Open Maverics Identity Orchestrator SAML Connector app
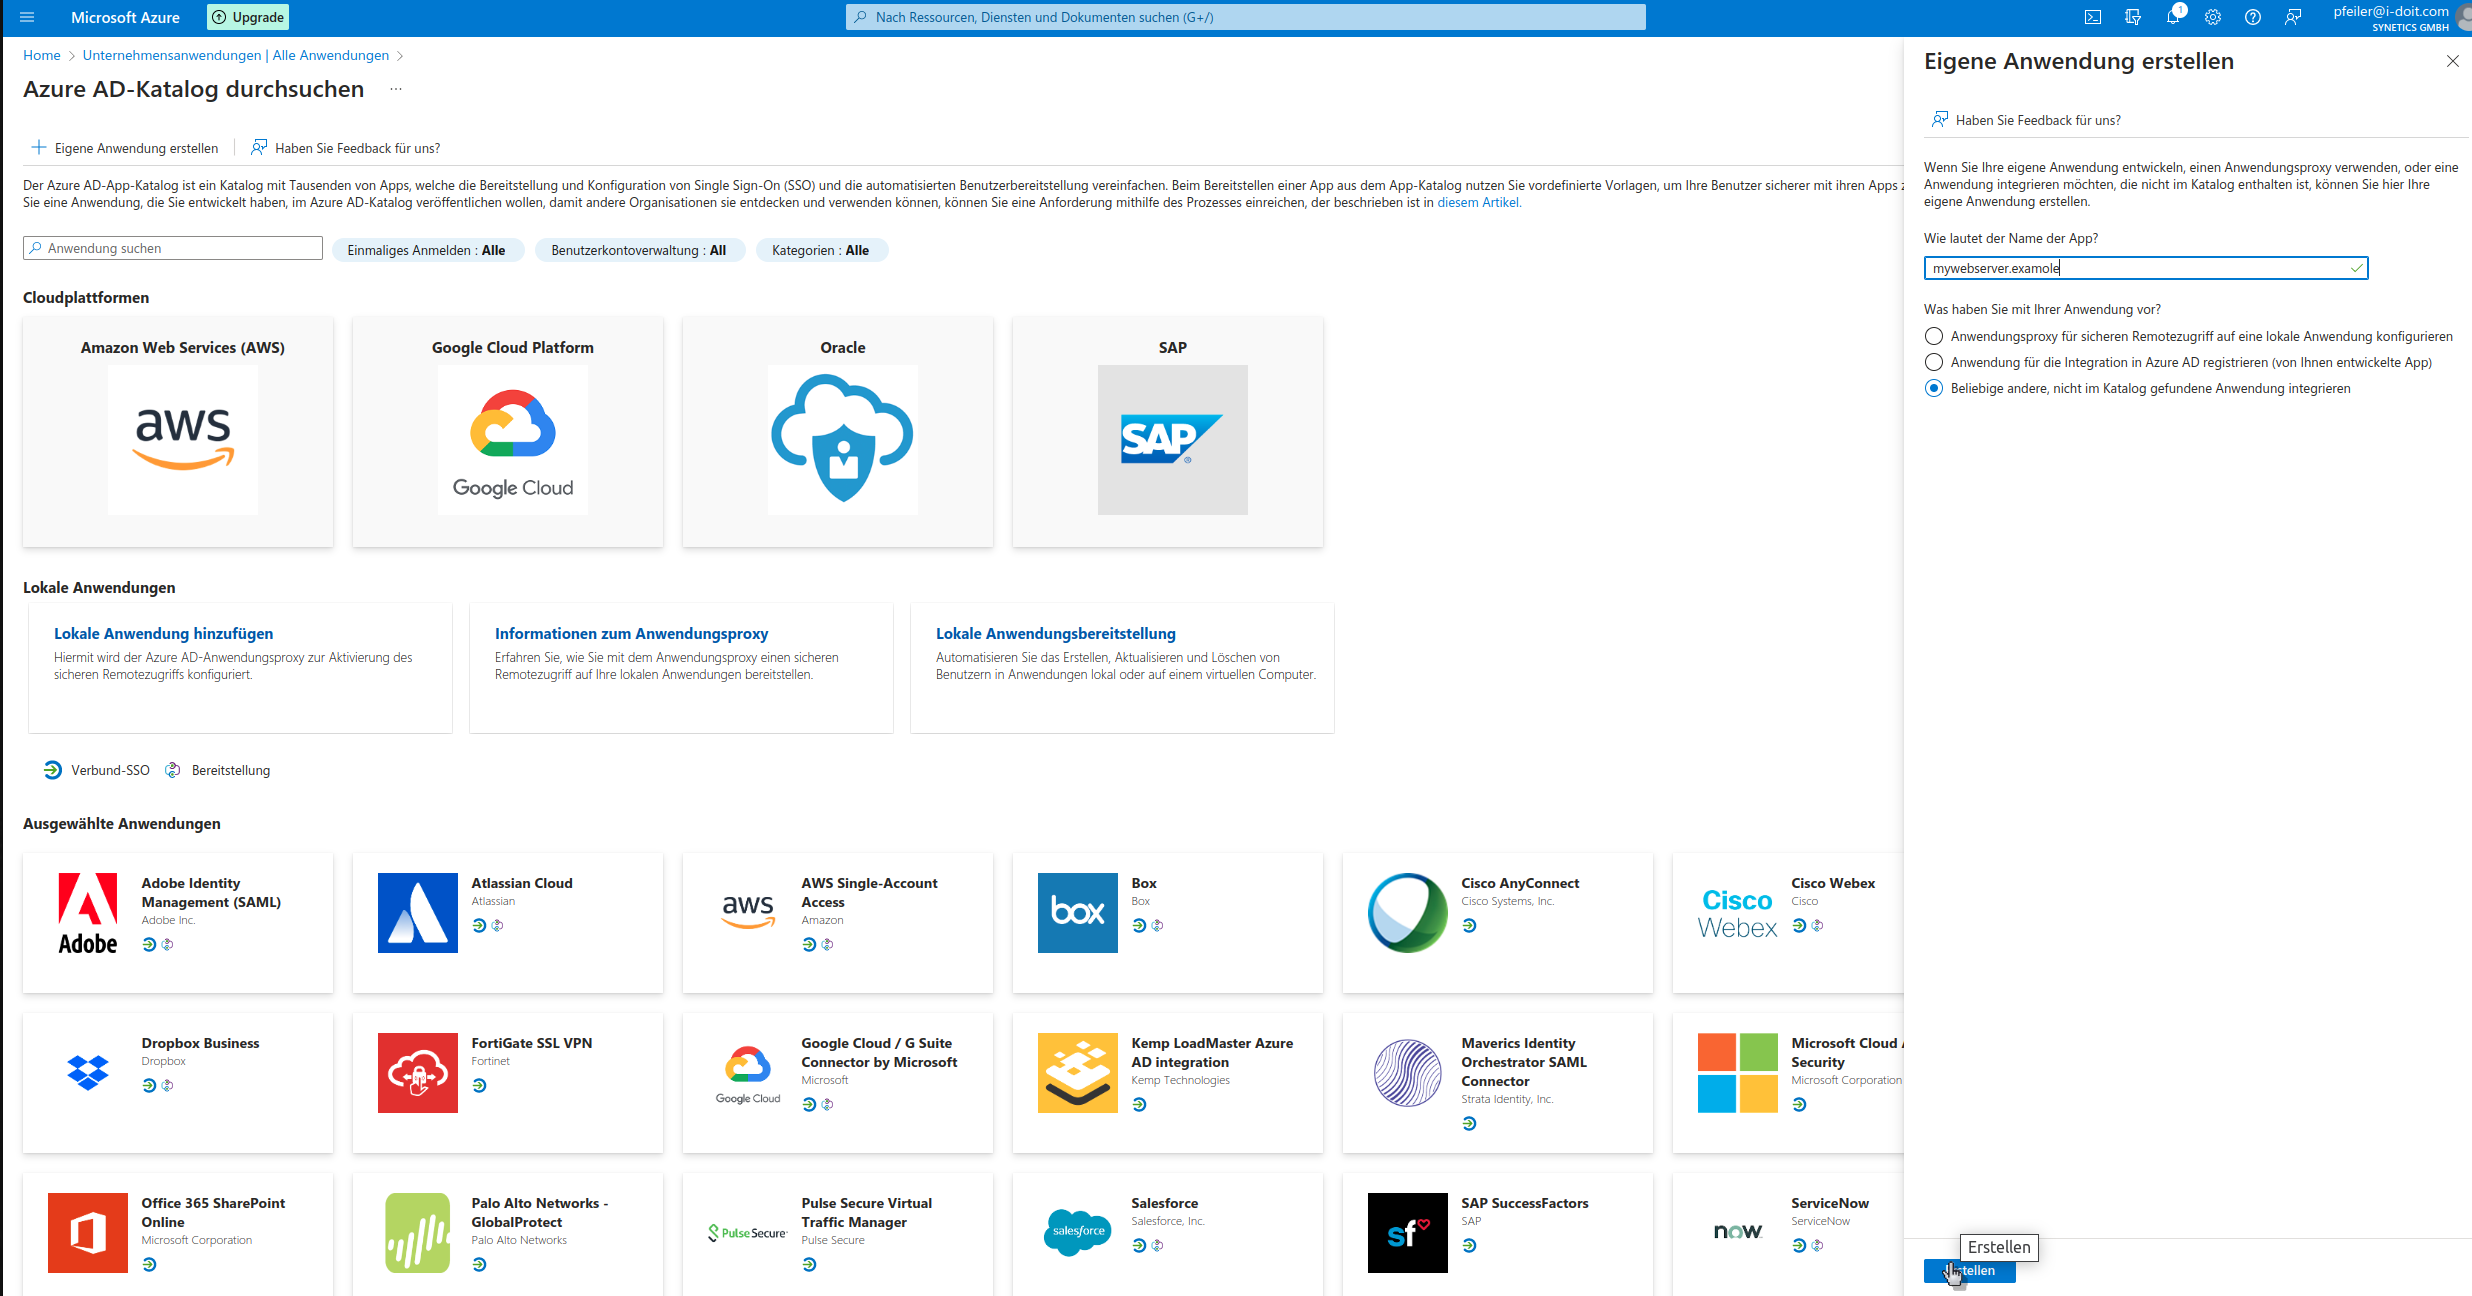Viewport: 2472px width, 1296px height. pyautogui.click(x=1498, y=1083)
